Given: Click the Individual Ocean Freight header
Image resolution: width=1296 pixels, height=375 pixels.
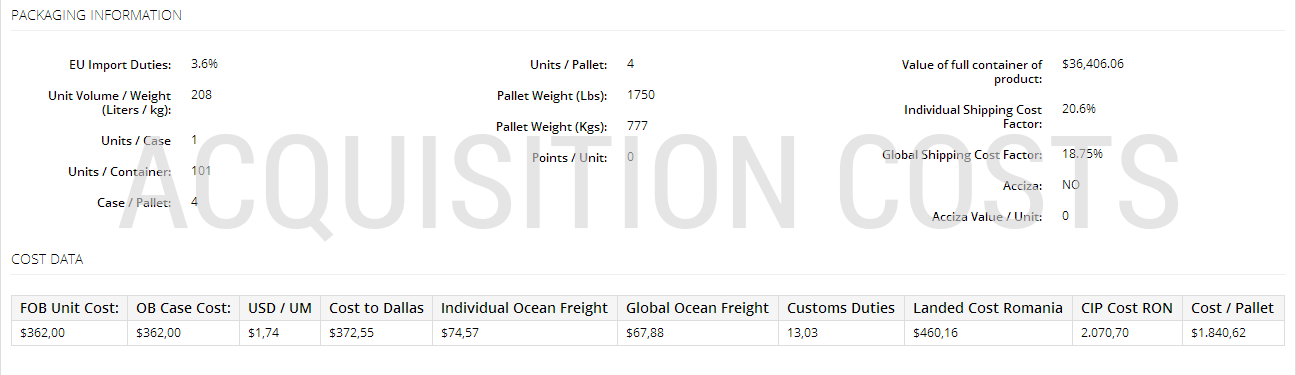Looking at the screenshot, I should click(524, 308).
